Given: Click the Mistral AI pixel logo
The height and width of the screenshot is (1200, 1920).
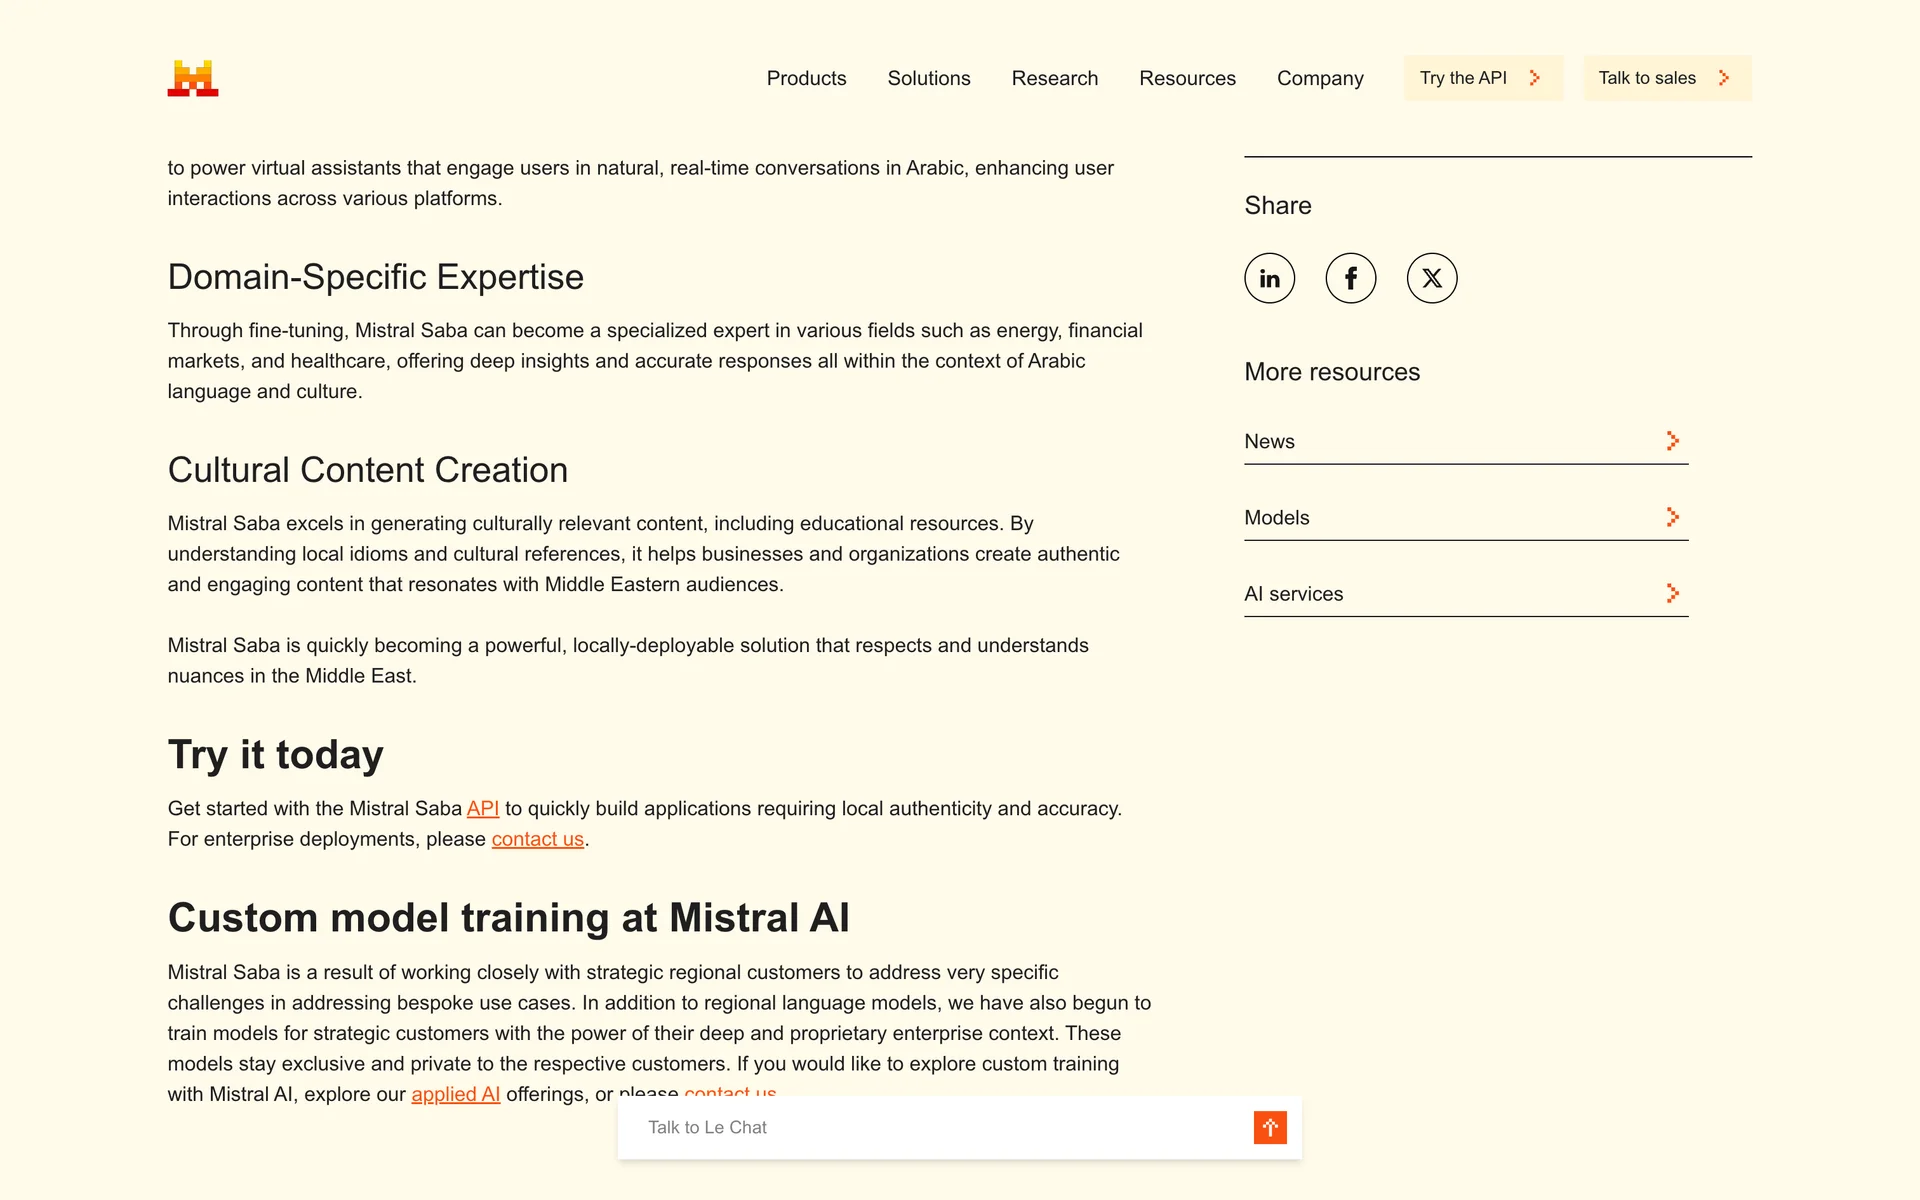Looking at the screenshot, I should pos(193,78).
